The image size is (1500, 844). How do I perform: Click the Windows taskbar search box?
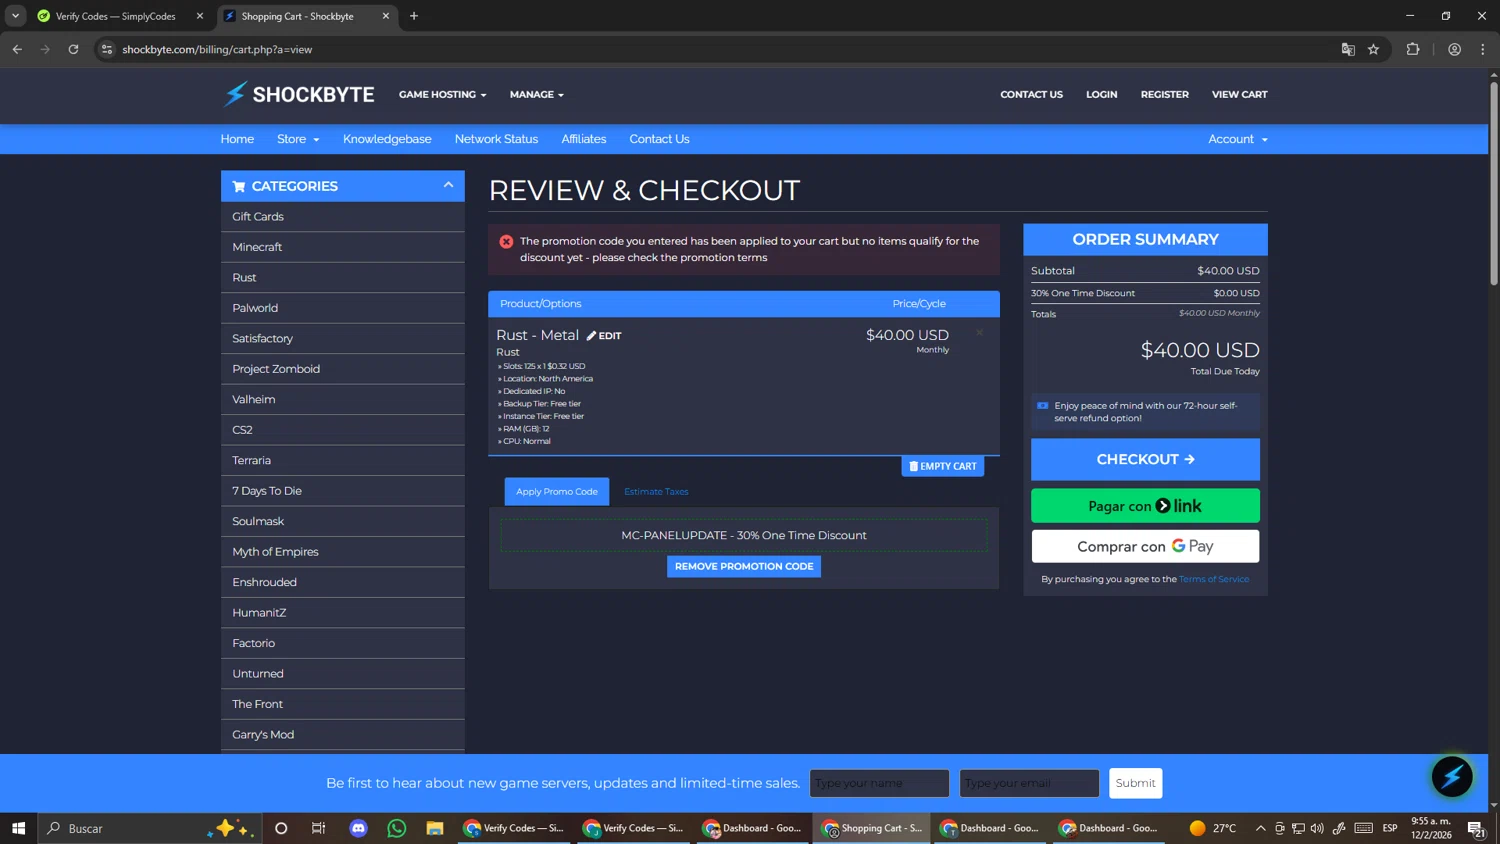150,828
